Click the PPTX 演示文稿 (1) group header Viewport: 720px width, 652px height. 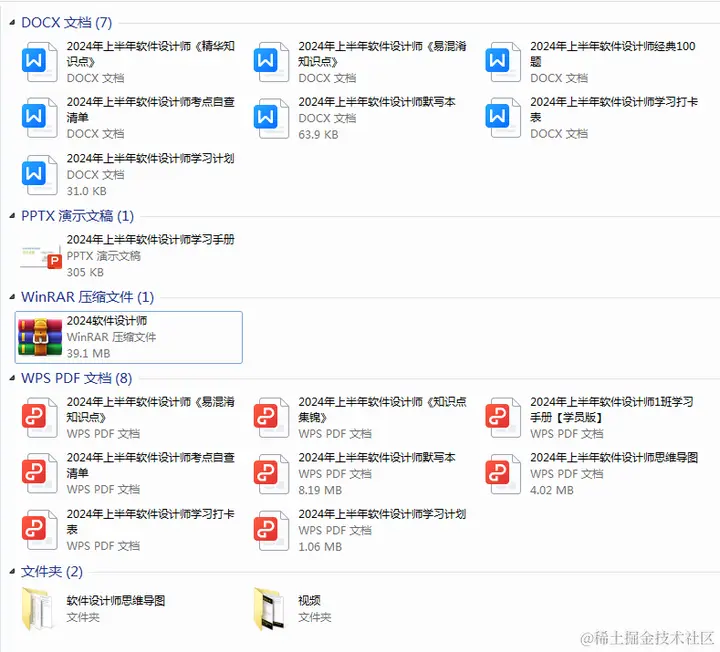point(78,216)
